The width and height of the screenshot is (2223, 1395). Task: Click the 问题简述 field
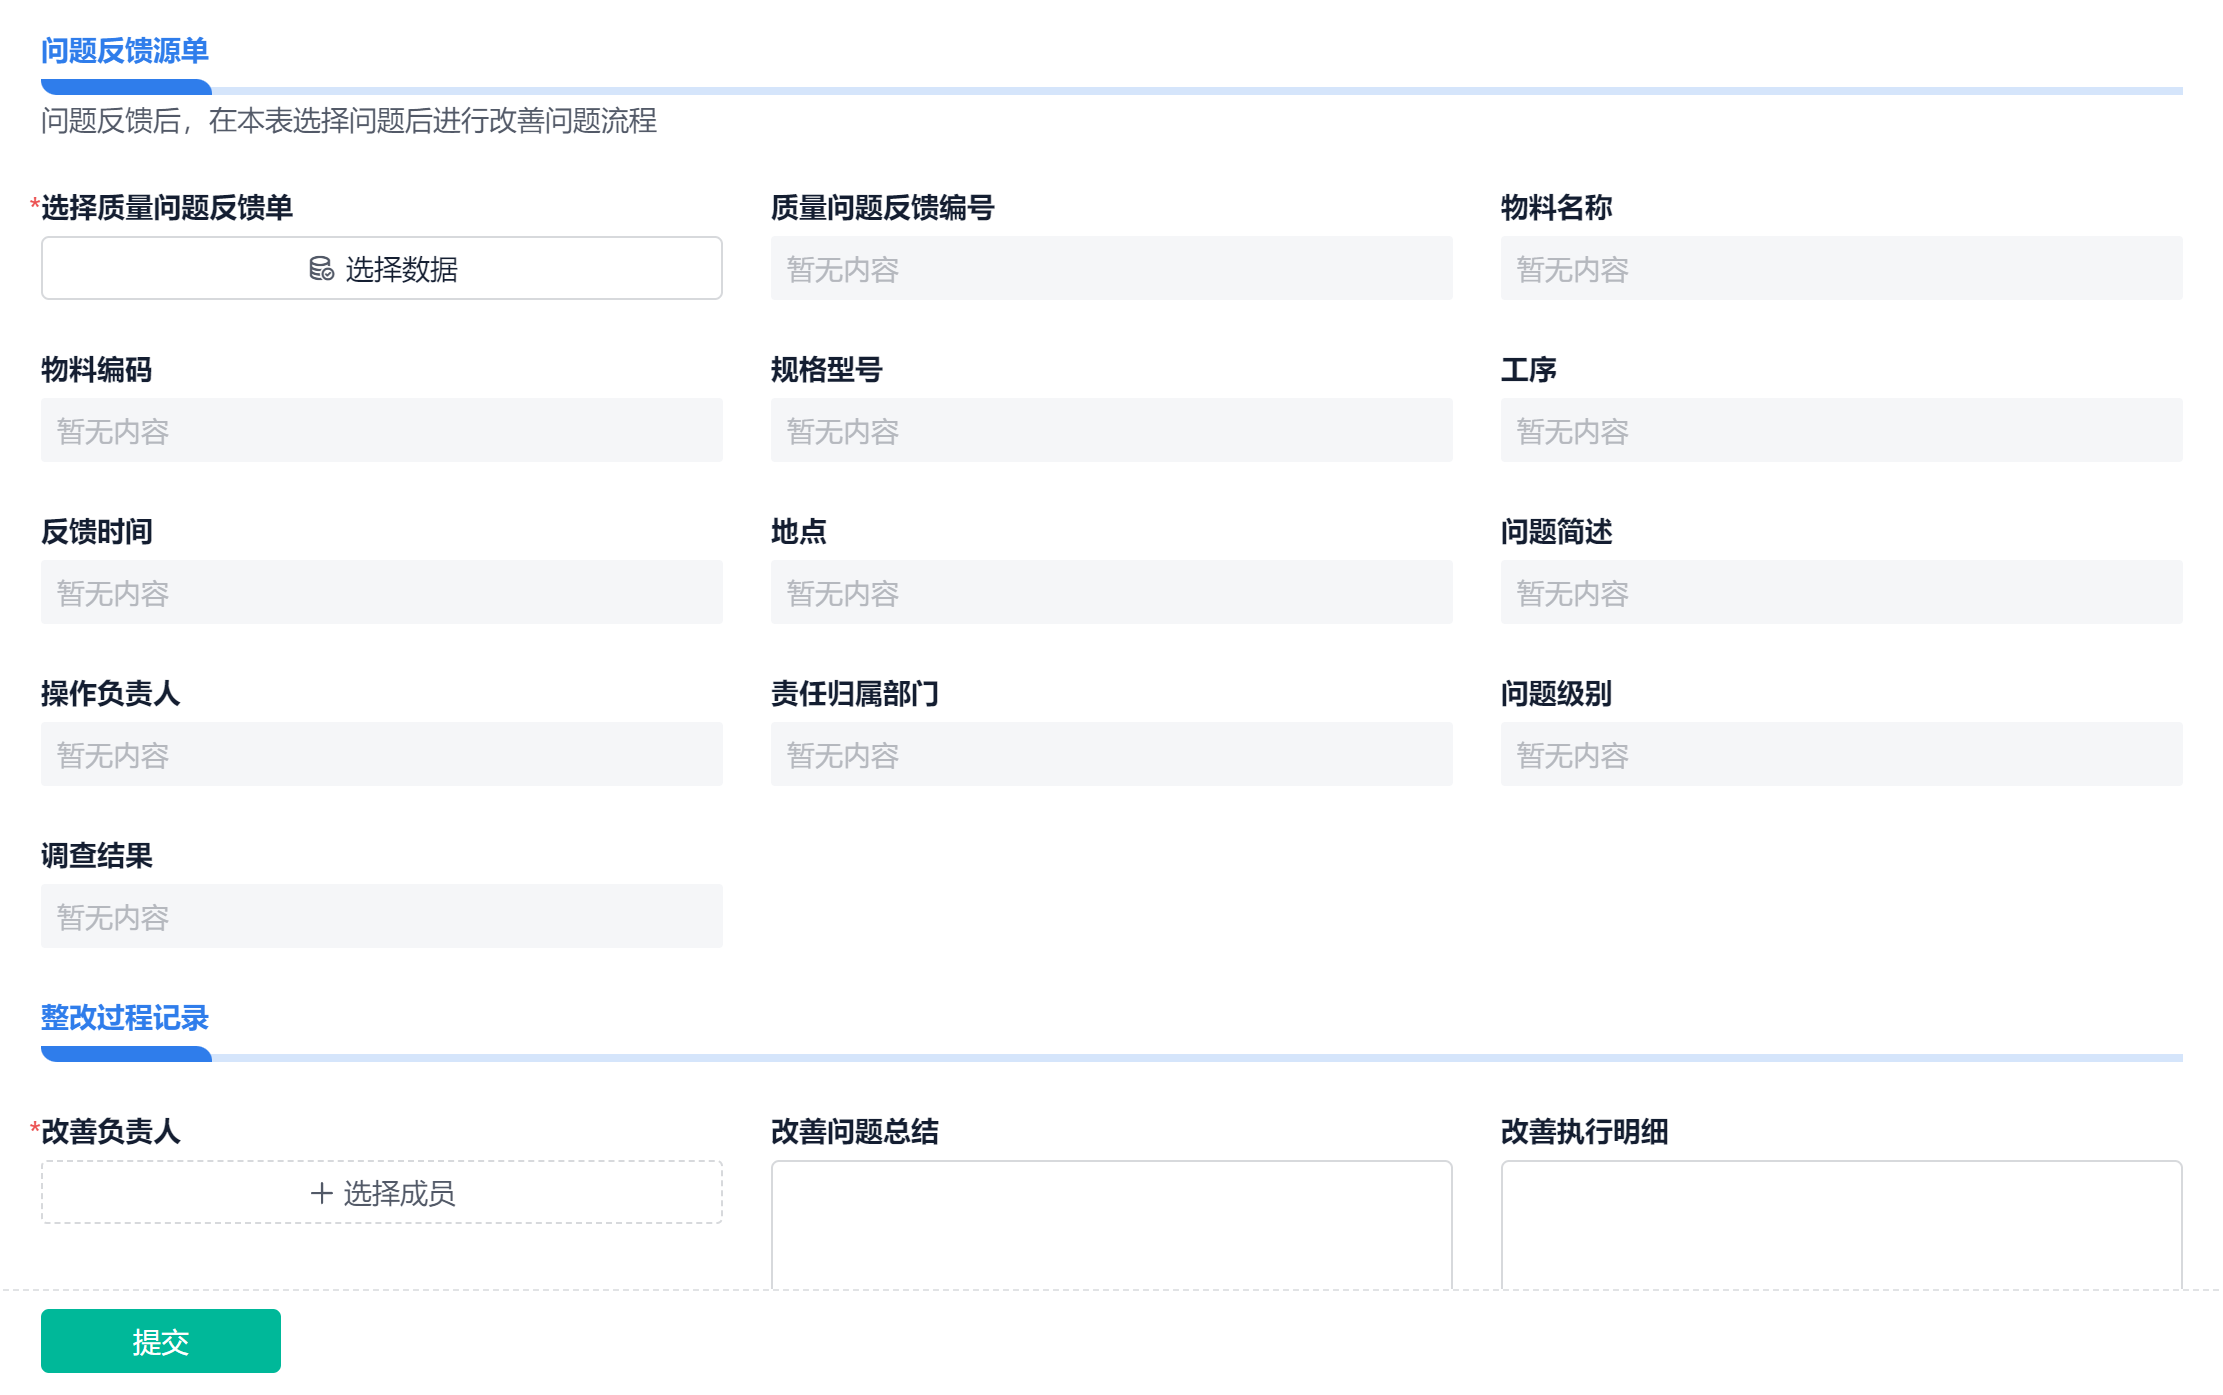pos(1842,592)
